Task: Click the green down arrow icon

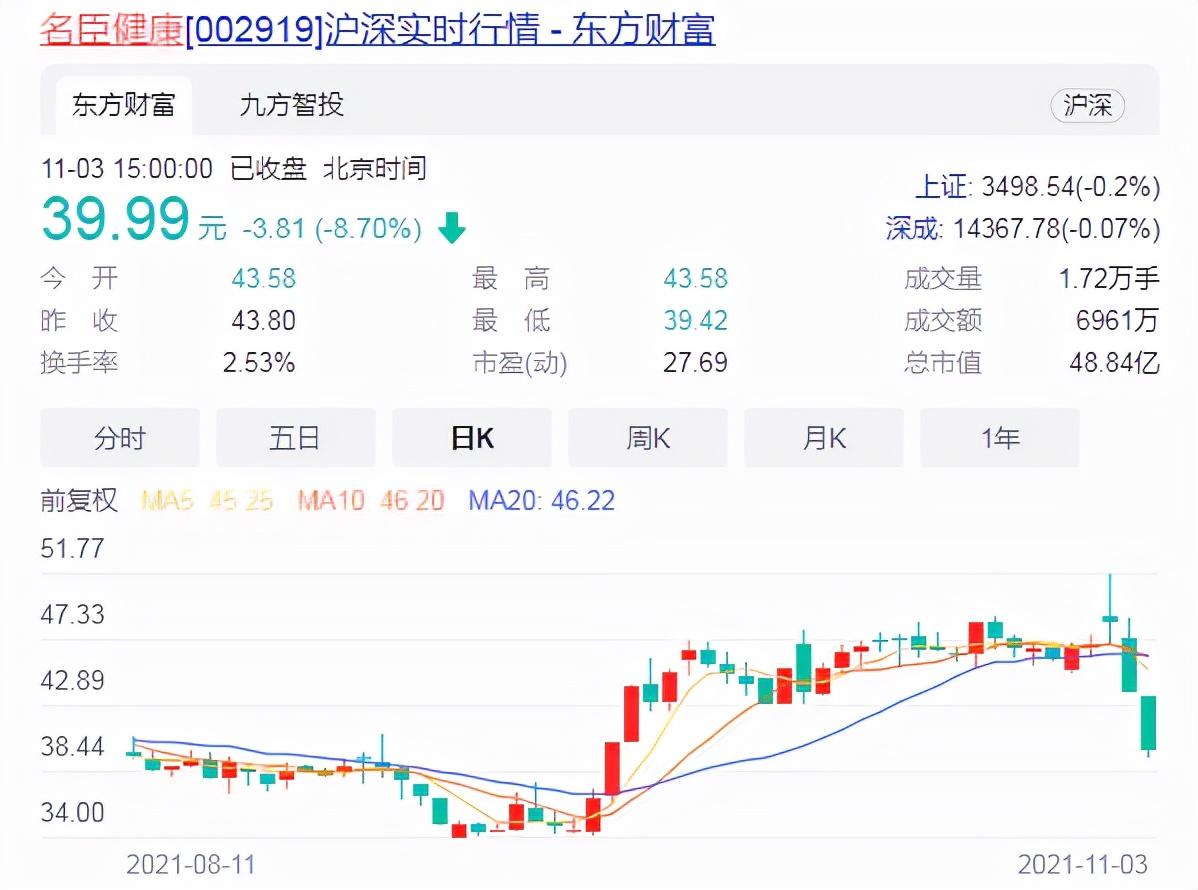Action: (452, 229)
